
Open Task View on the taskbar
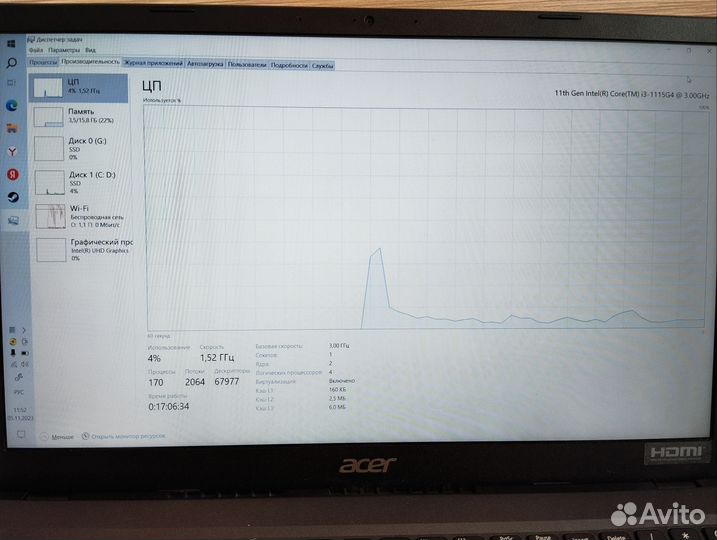tap(11, 83)
